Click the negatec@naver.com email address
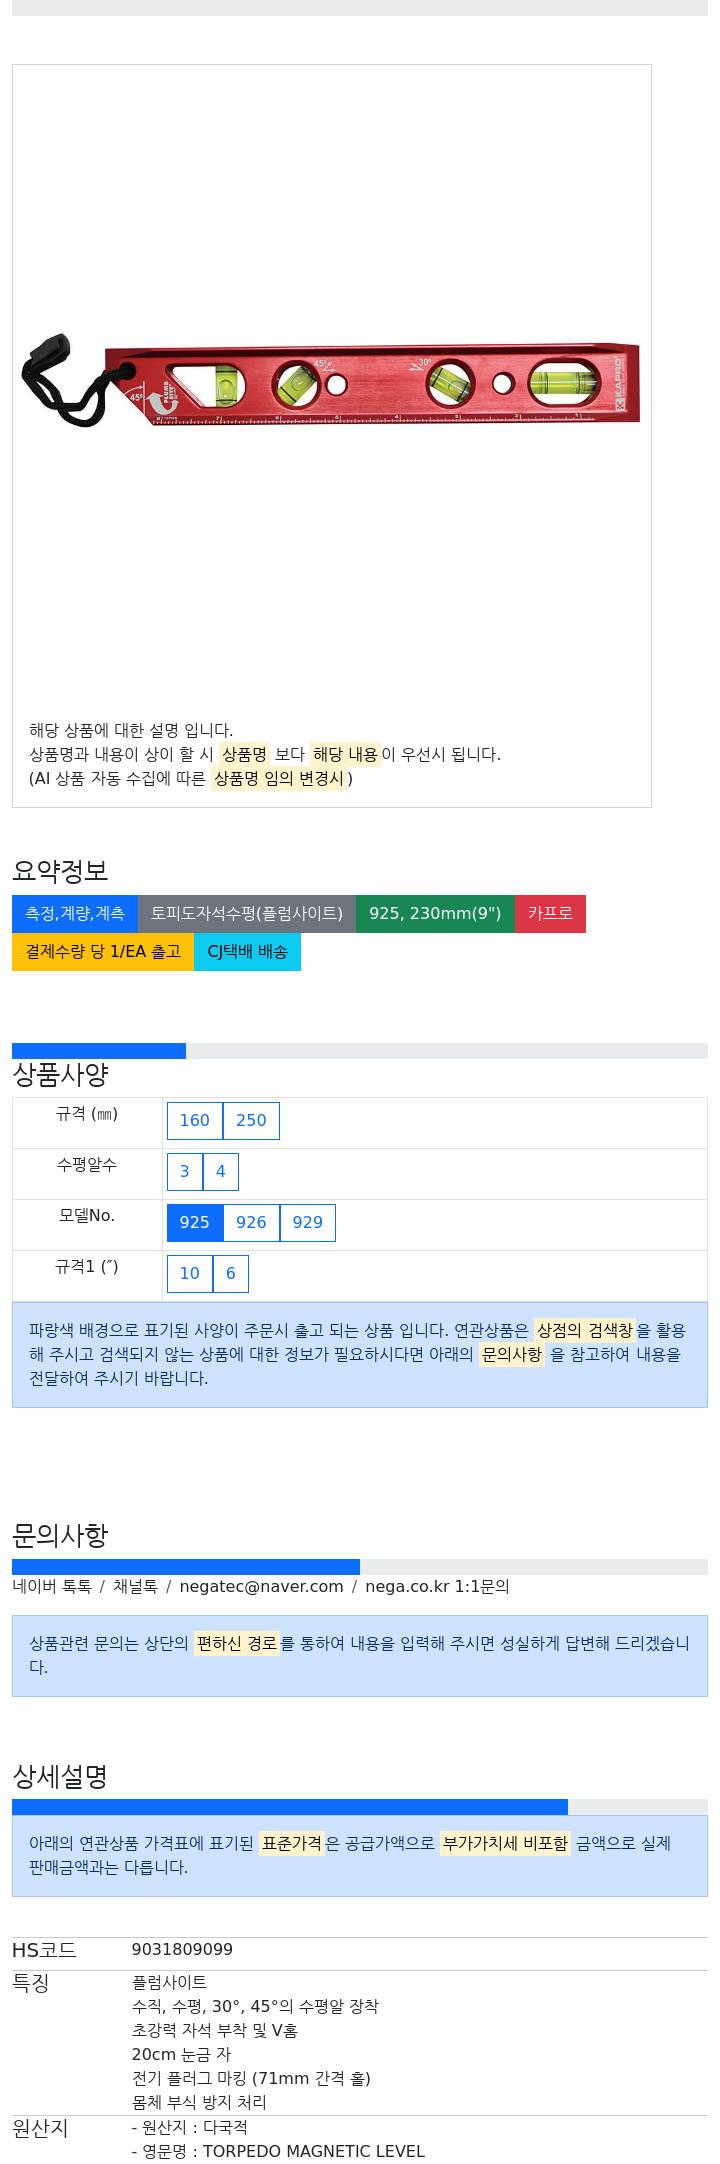The image size is (720, 2164). click(x=261, y=1586)
